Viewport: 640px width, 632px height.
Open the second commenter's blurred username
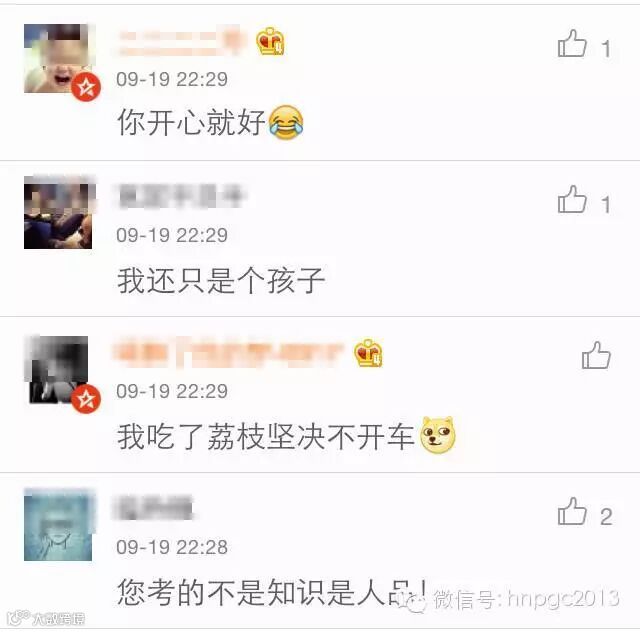(x=180, y=197)
